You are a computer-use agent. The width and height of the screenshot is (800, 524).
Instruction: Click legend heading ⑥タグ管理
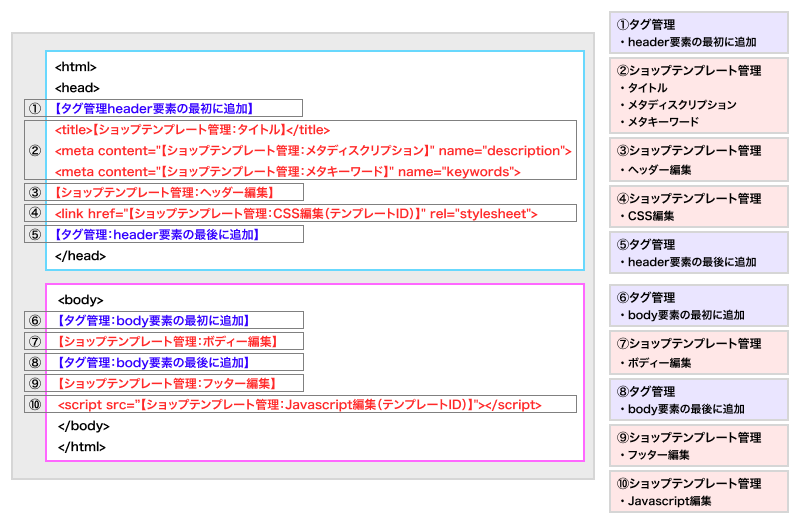click(x=645, y=297)
